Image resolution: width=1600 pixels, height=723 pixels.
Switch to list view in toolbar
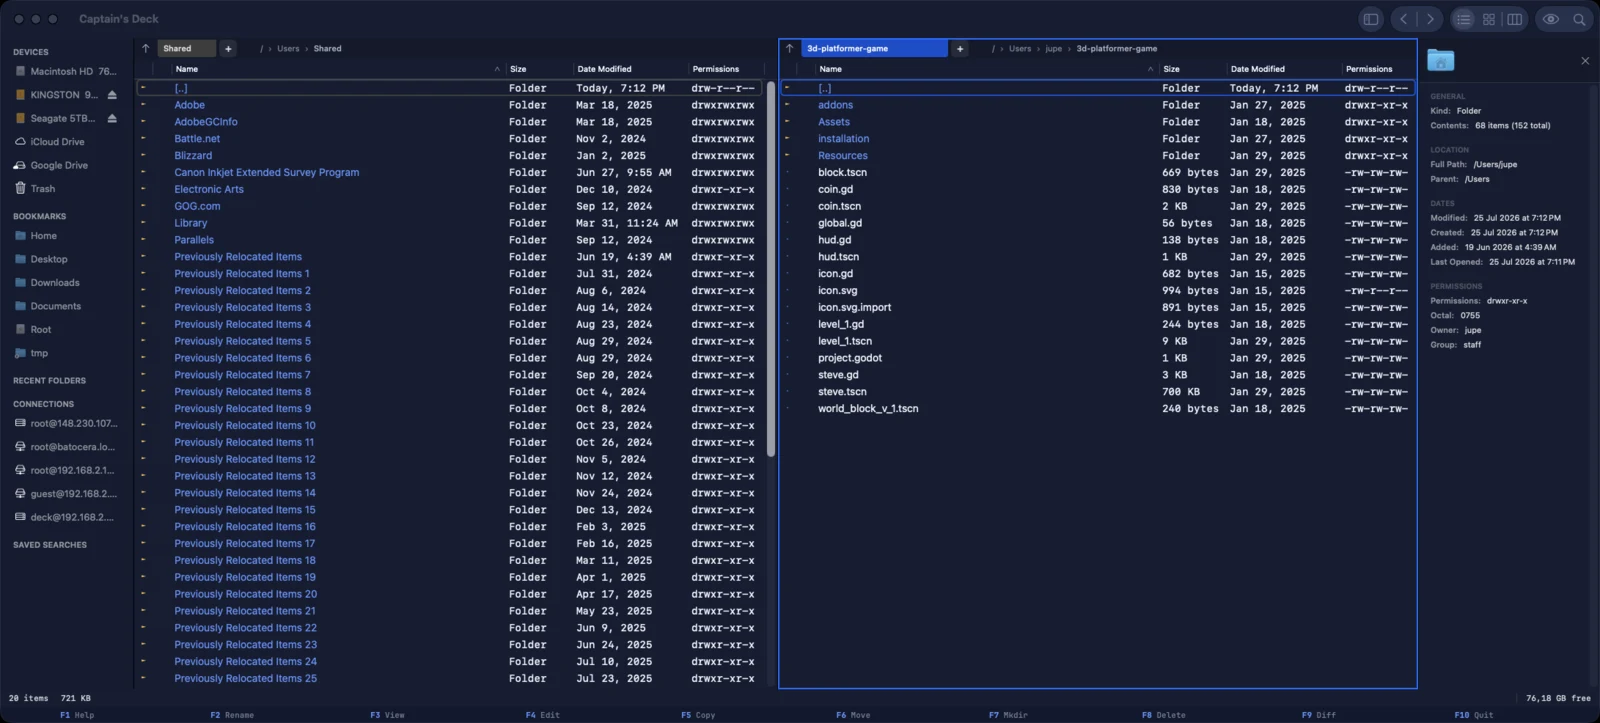point(1464,19)
